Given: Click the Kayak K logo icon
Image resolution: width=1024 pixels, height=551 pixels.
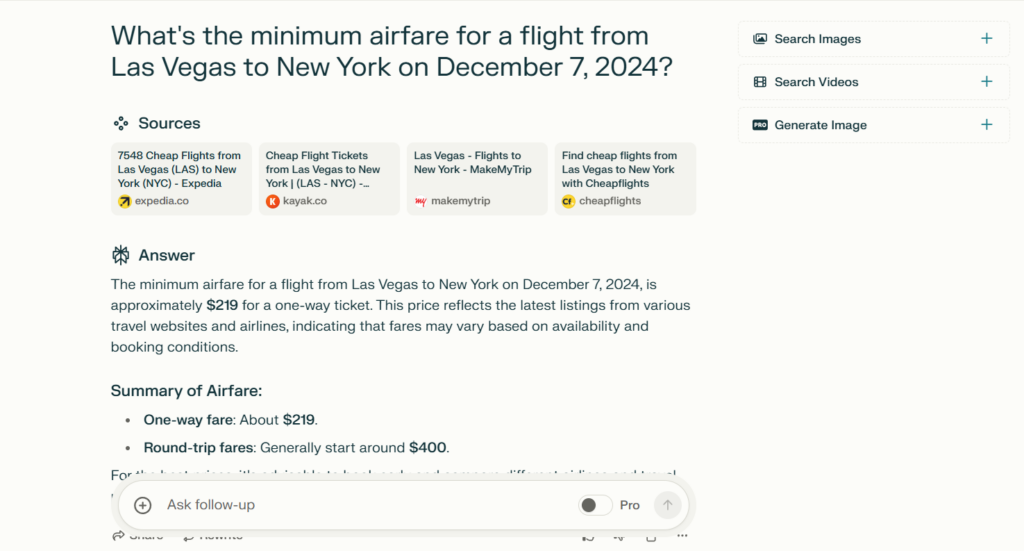Looking at the screenshot, I should pos(272,202).
